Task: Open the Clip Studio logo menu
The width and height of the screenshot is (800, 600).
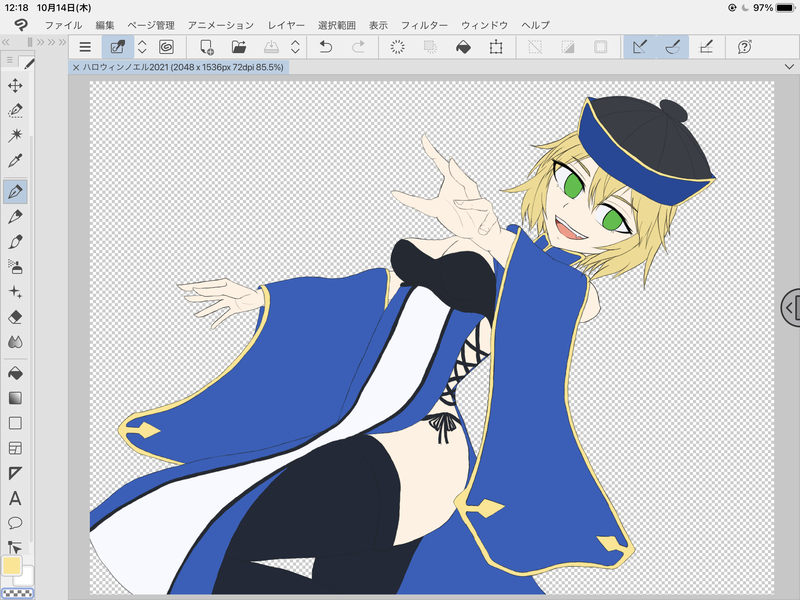Action: click(x=20, y=24)
